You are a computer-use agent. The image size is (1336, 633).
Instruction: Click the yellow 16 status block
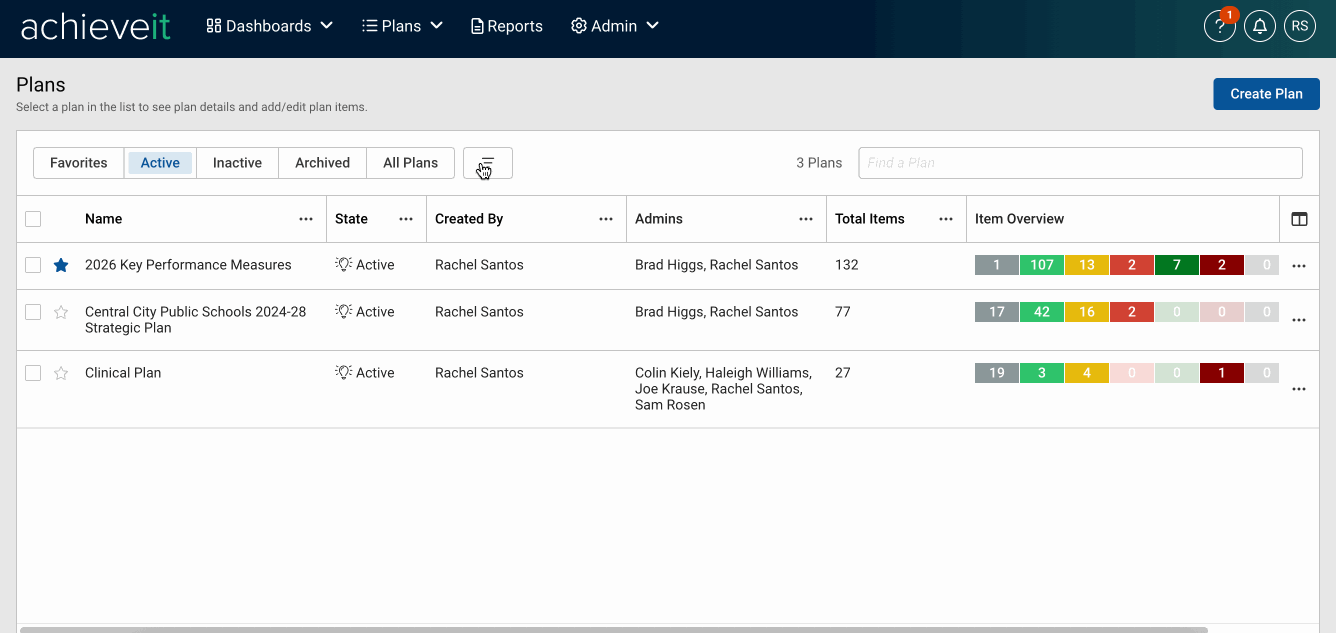1087,312
